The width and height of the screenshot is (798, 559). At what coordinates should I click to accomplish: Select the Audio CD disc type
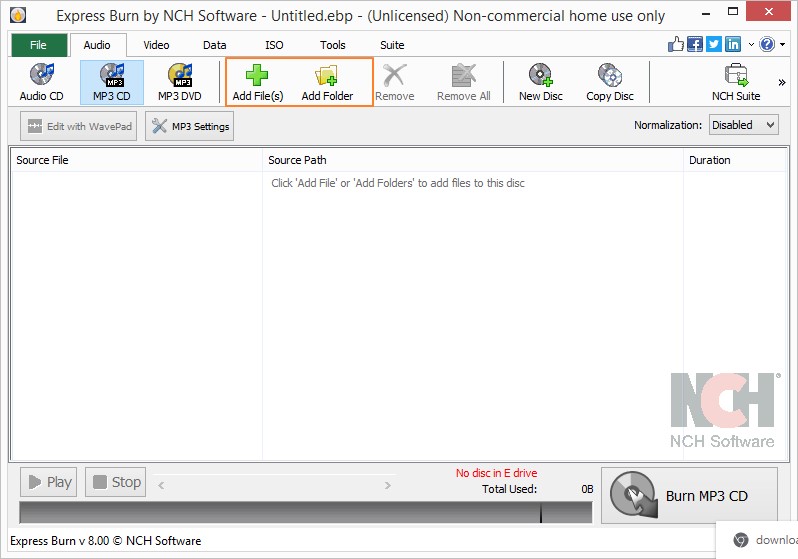tap(42, 82)
